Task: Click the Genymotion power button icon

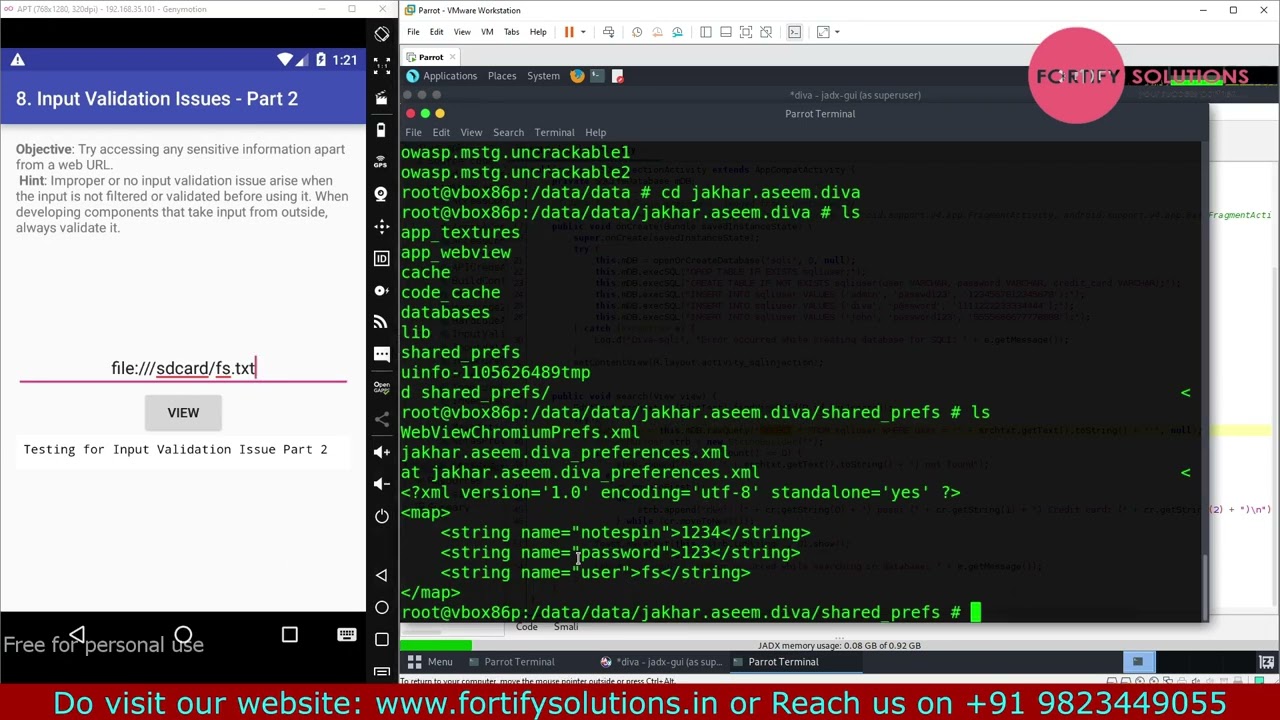Action: 382,516
